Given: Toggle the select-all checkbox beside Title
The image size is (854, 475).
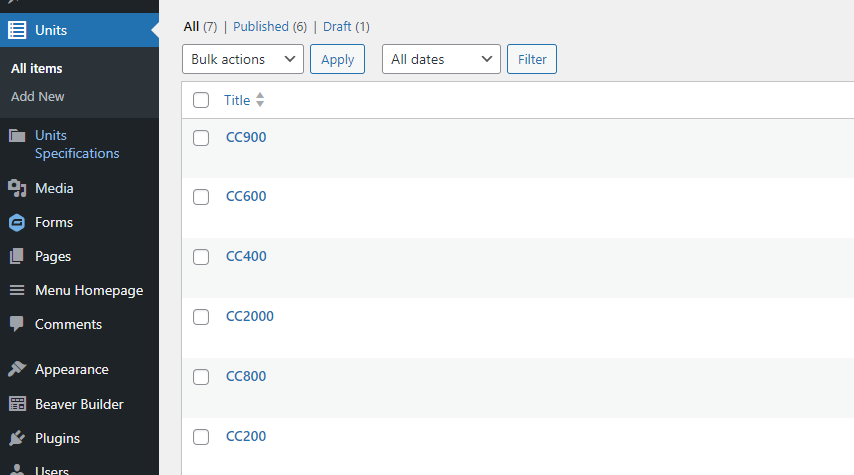Looking at the screenshot, I should tap(201, 100).
